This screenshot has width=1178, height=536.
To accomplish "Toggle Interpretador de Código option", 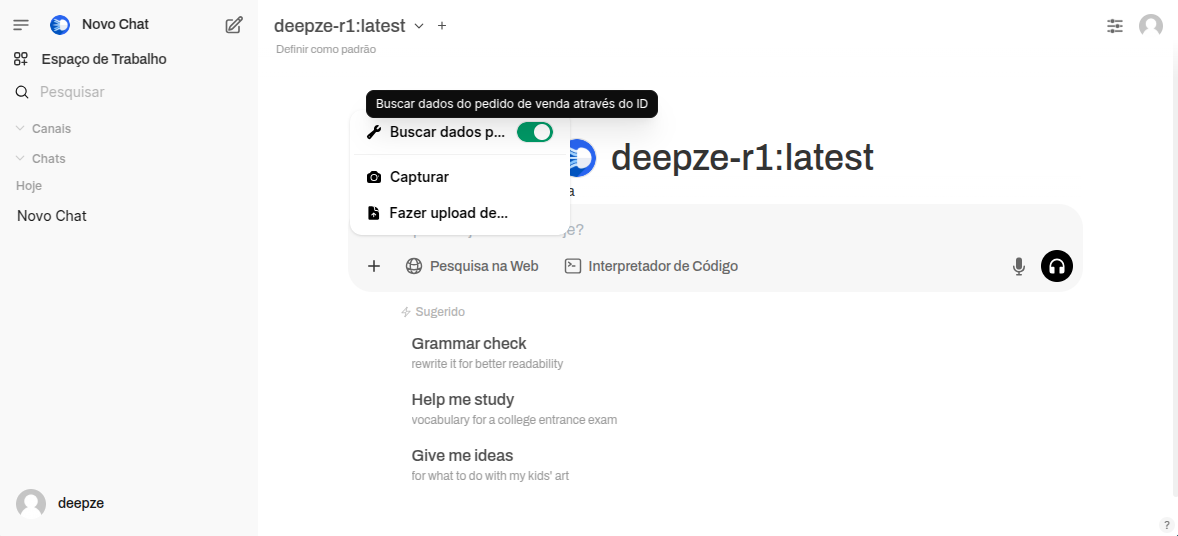I will 651,266.
